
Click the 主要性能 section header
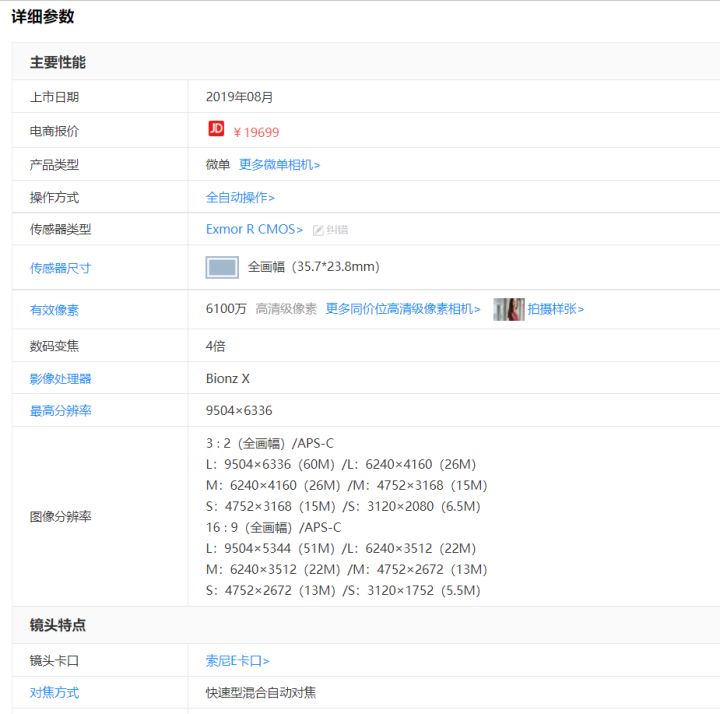tap(58, 62)
